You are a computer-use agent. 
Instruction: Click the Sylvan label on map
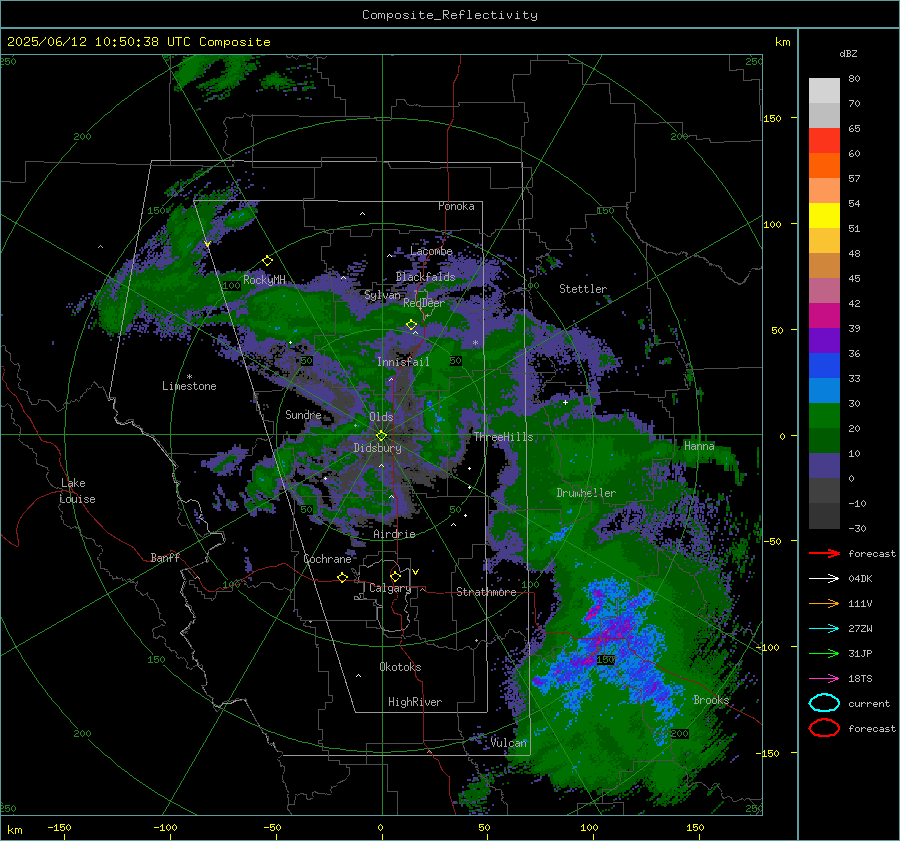click(382, 295)
